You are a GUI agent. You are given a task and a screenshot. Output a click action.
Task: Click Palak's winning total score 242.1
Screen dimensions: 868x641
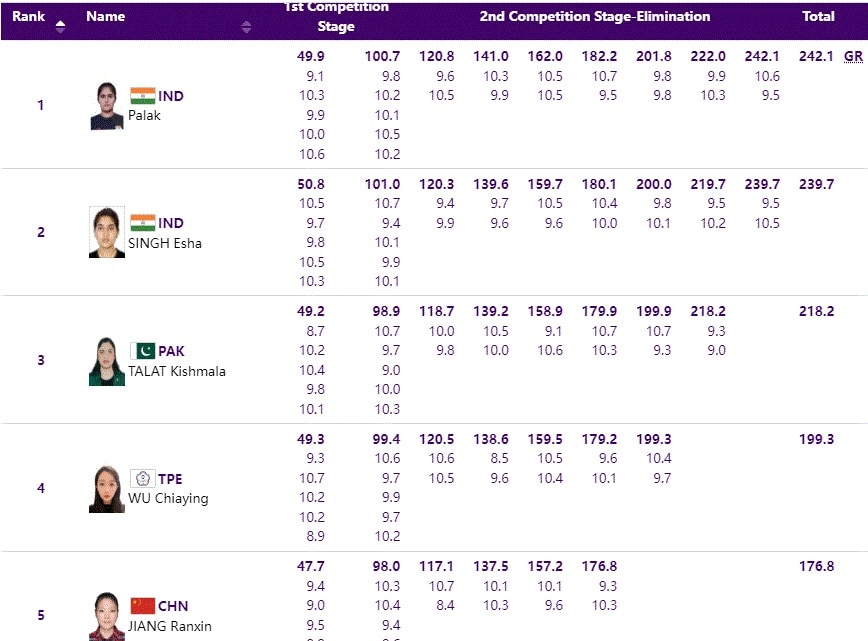coord(816,57)
